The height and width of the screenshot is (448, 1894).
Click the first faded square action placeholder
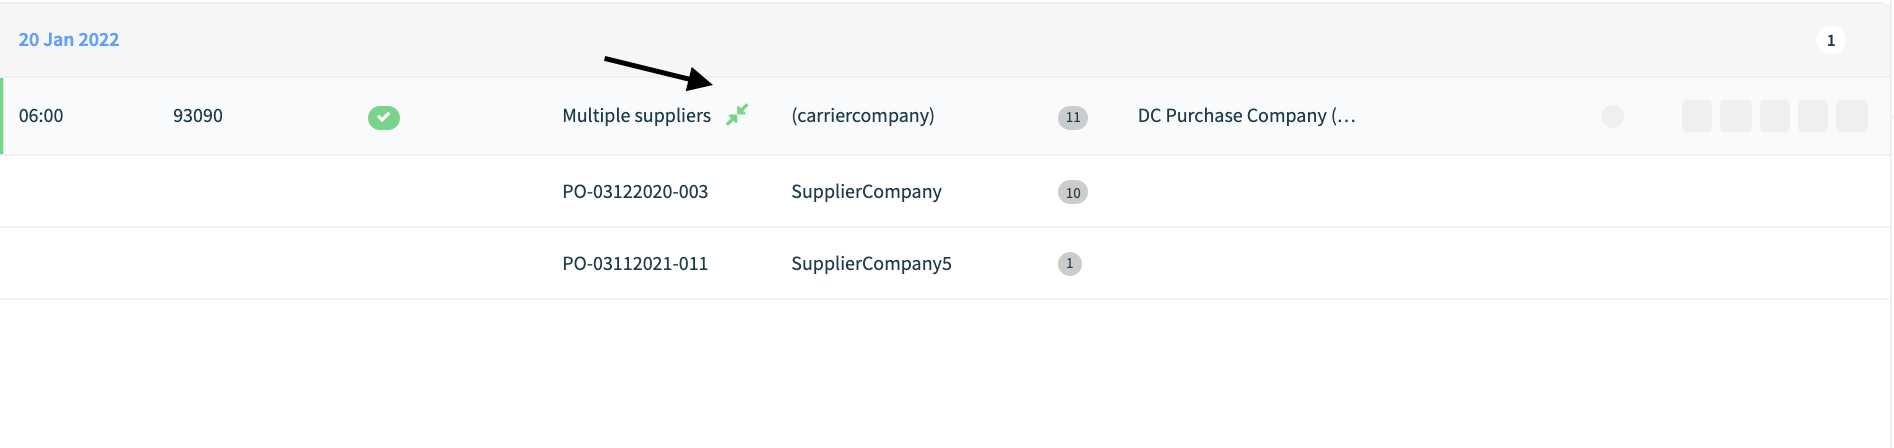pos(1697,116)
